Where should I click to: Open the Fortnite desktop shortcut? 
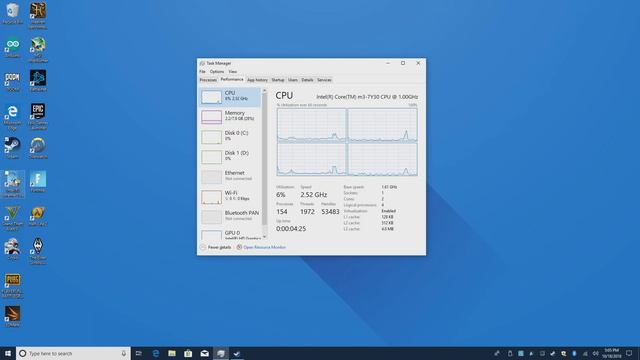pos(38,182)
